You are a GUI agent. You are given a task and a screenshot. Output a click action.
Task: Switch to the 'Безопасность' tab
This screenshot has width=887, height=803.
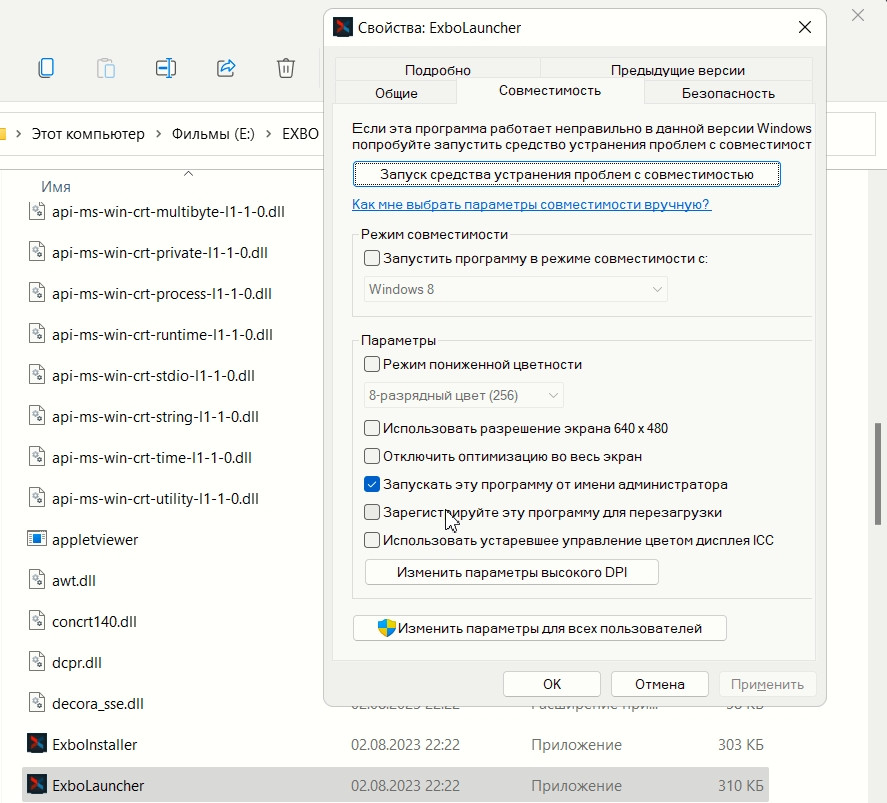point(728,93)
